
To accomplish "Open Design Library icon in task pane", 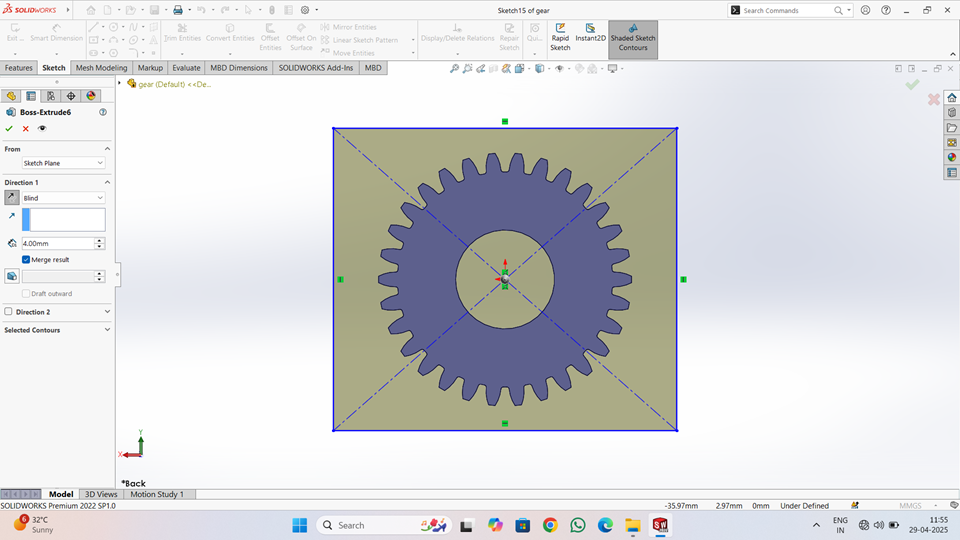I will pyautogui.click(x=951, y=113).
